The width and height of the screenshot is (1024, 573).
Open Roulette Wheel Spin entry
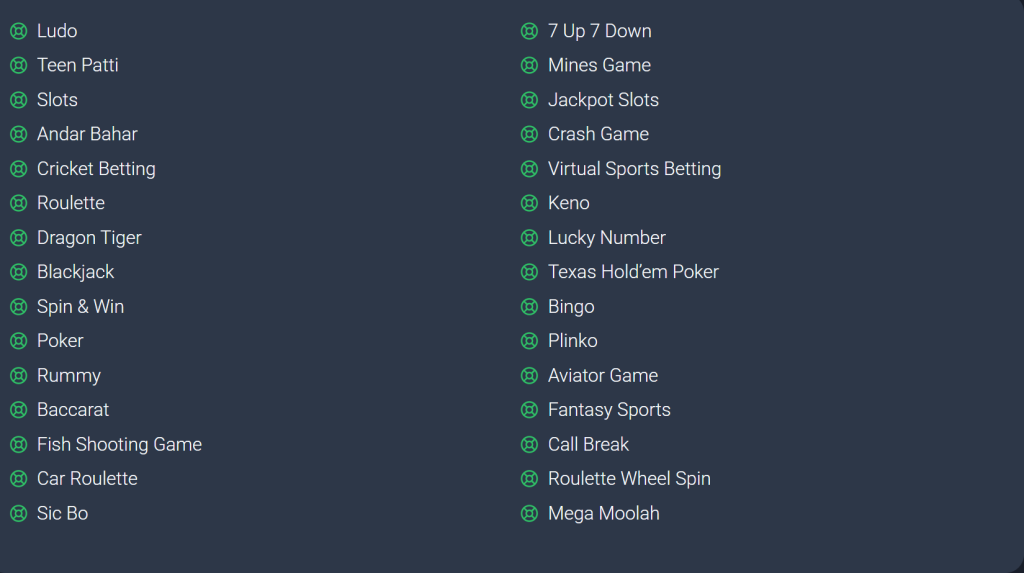(x=629, y=479)
